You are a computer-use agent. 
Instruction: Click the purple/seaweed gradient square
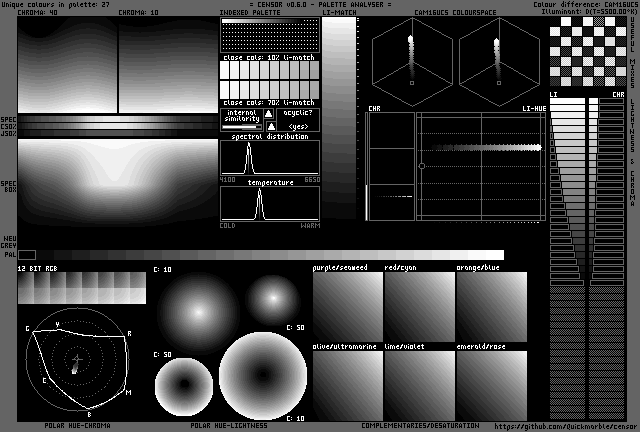click(348, 307)
